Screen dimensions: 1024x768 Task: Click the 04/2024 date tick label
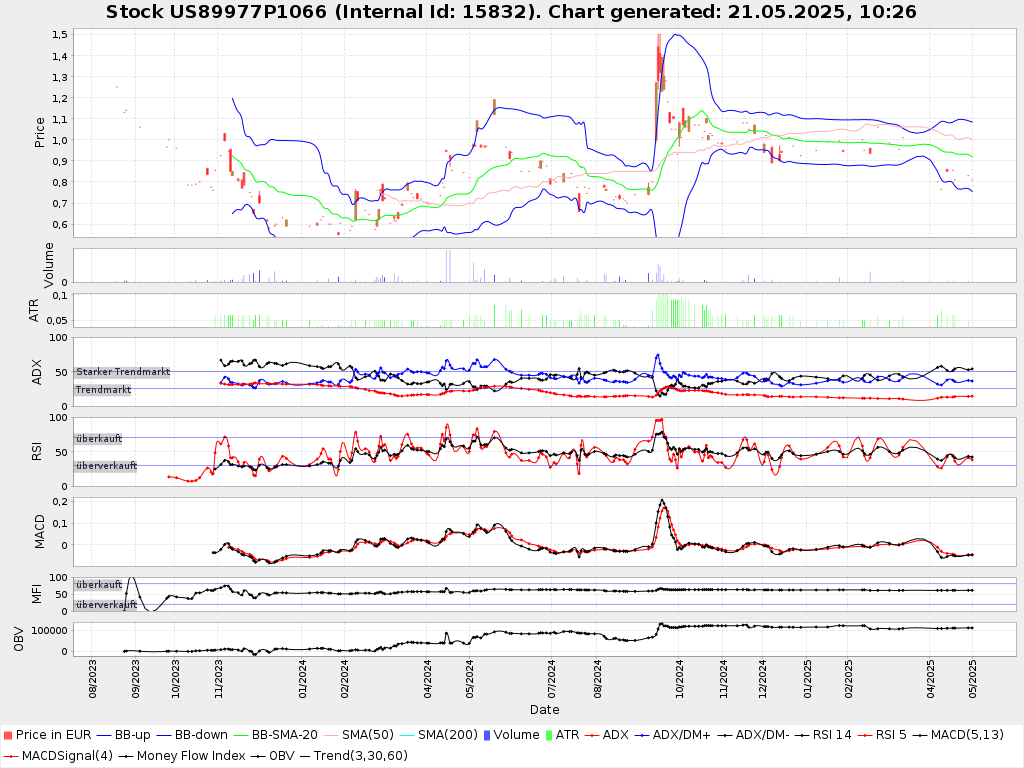427,679
